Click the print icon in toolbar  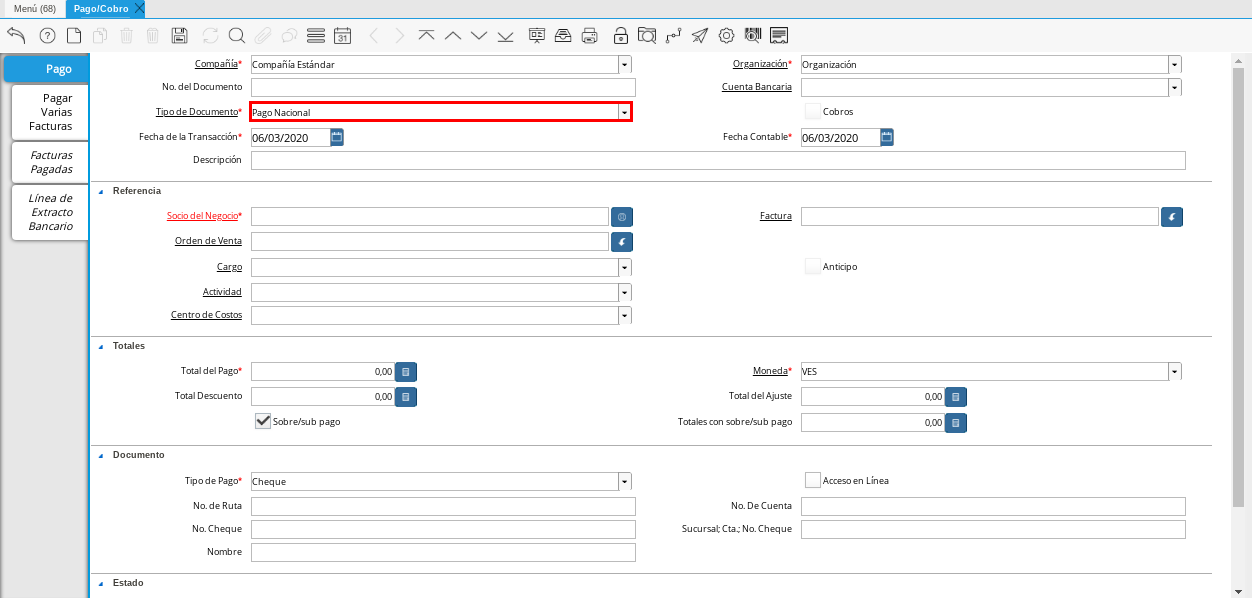[x=590, y=36]
